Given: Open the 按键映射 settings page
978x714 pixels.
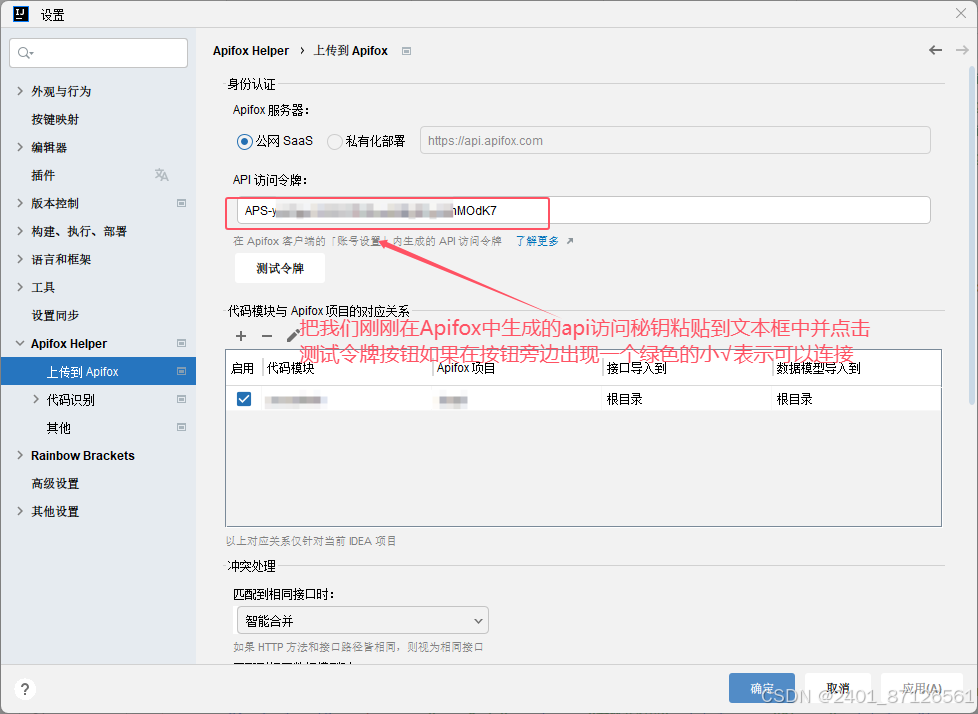Looking at the screenshot, I should [55, 119].
